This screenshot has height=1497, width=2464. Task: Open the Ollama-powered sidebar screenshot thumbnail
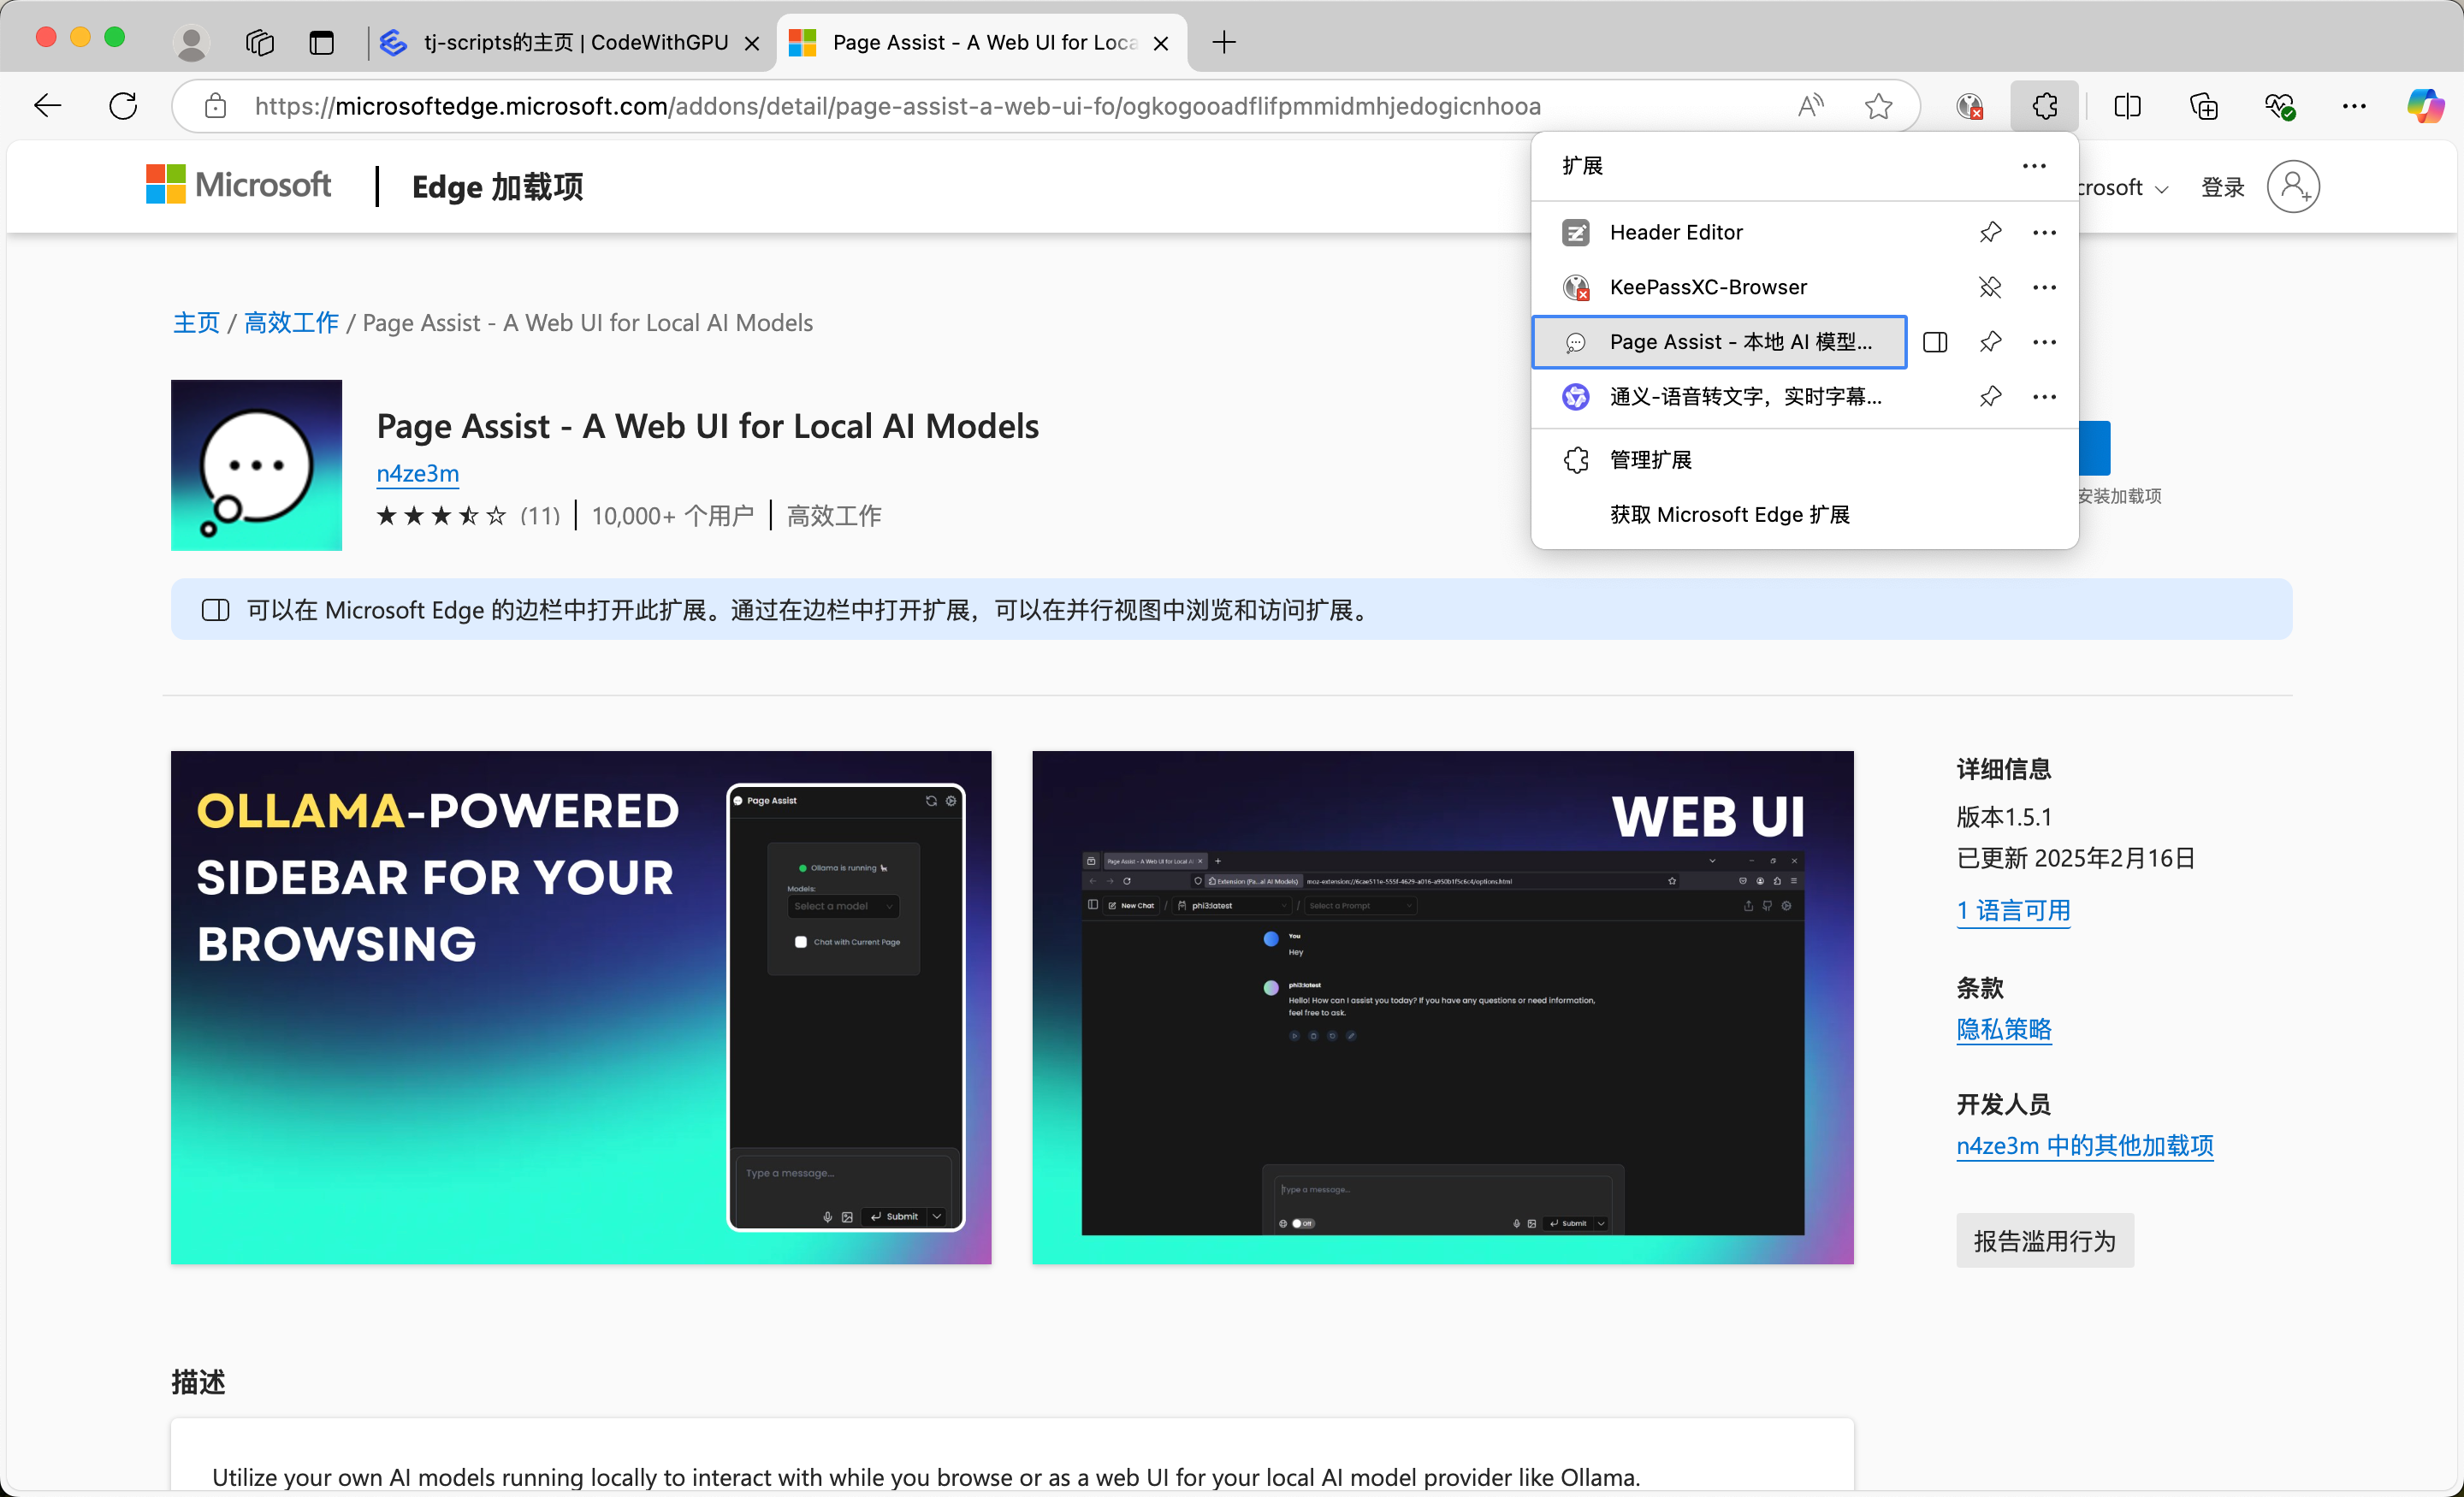click(581, 1007)
